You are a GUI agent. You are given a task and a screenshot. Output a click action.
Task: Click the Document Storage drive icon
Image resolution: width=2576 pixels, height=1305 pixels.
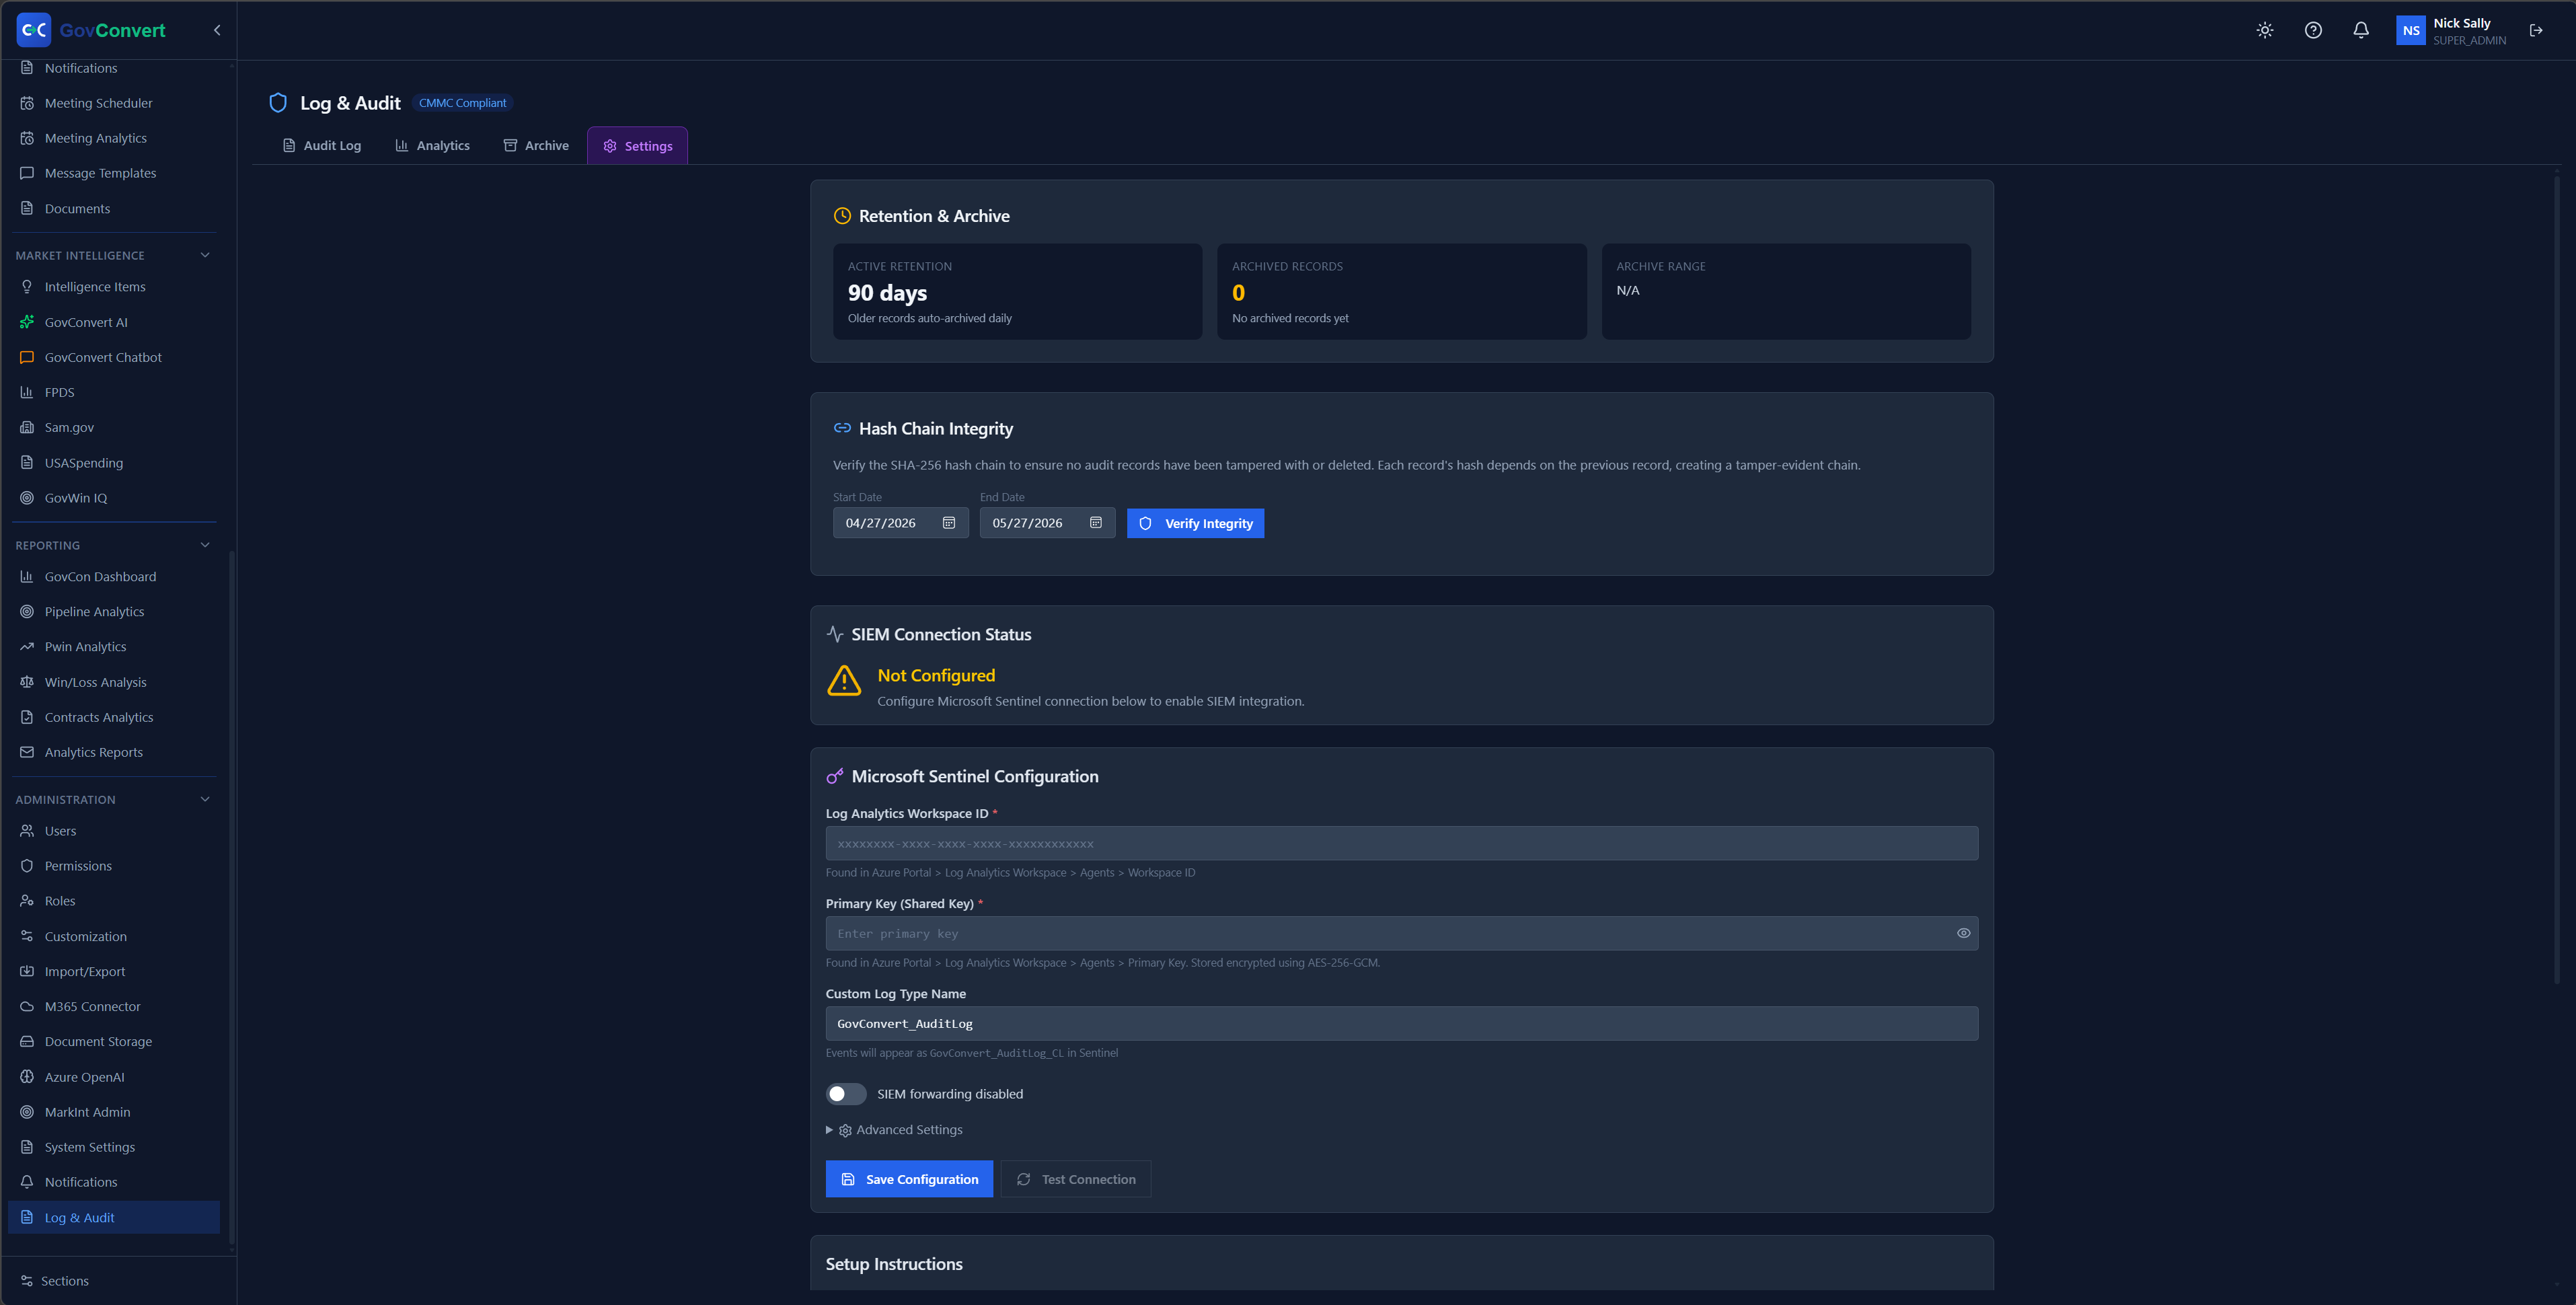[x=27, y=1041]
